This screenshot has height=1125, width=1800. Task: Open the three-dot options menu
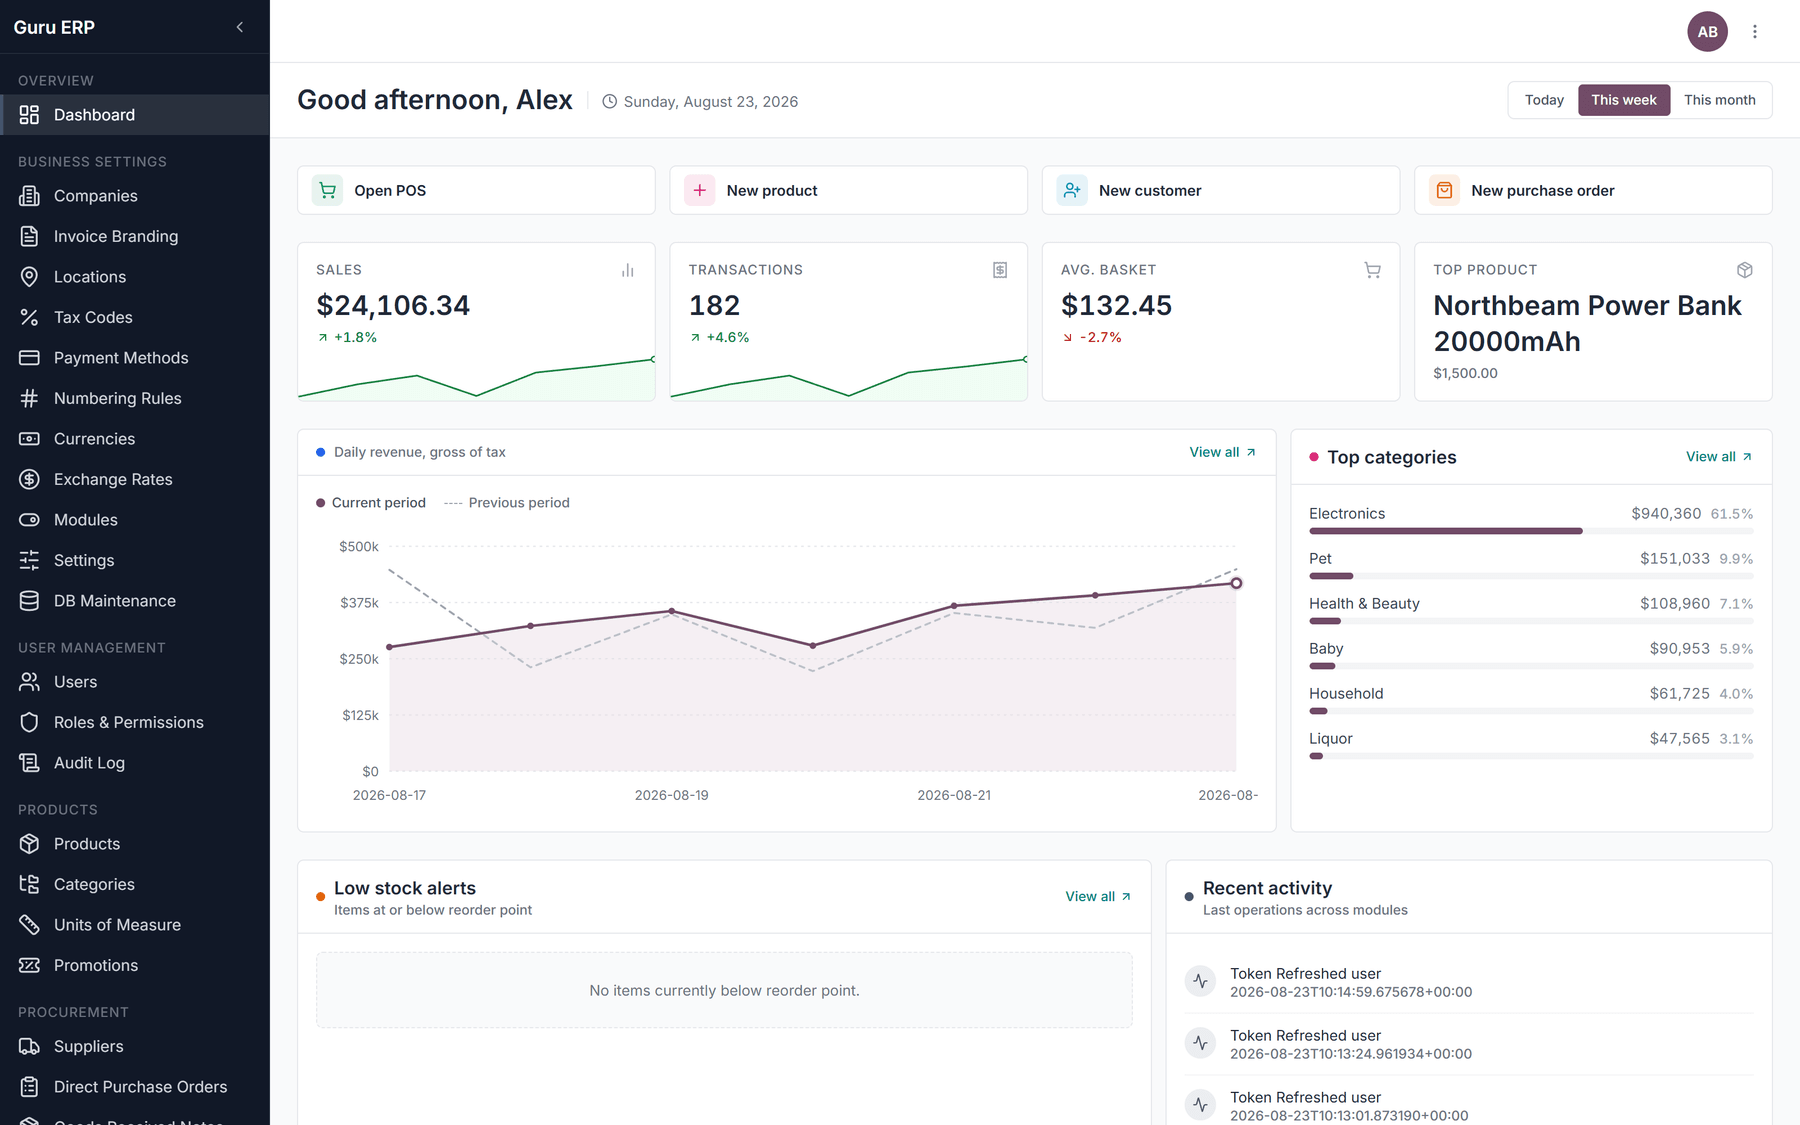(1755, 32)
